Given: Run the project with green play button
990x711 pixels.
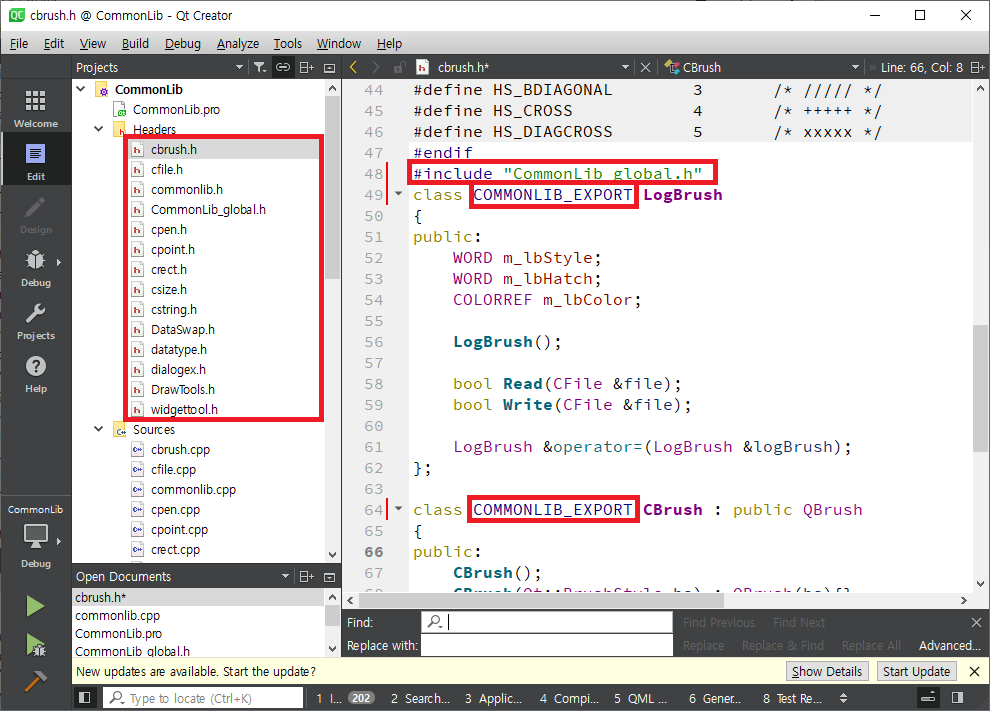Looking at the screenshot, I should [35, 606].
